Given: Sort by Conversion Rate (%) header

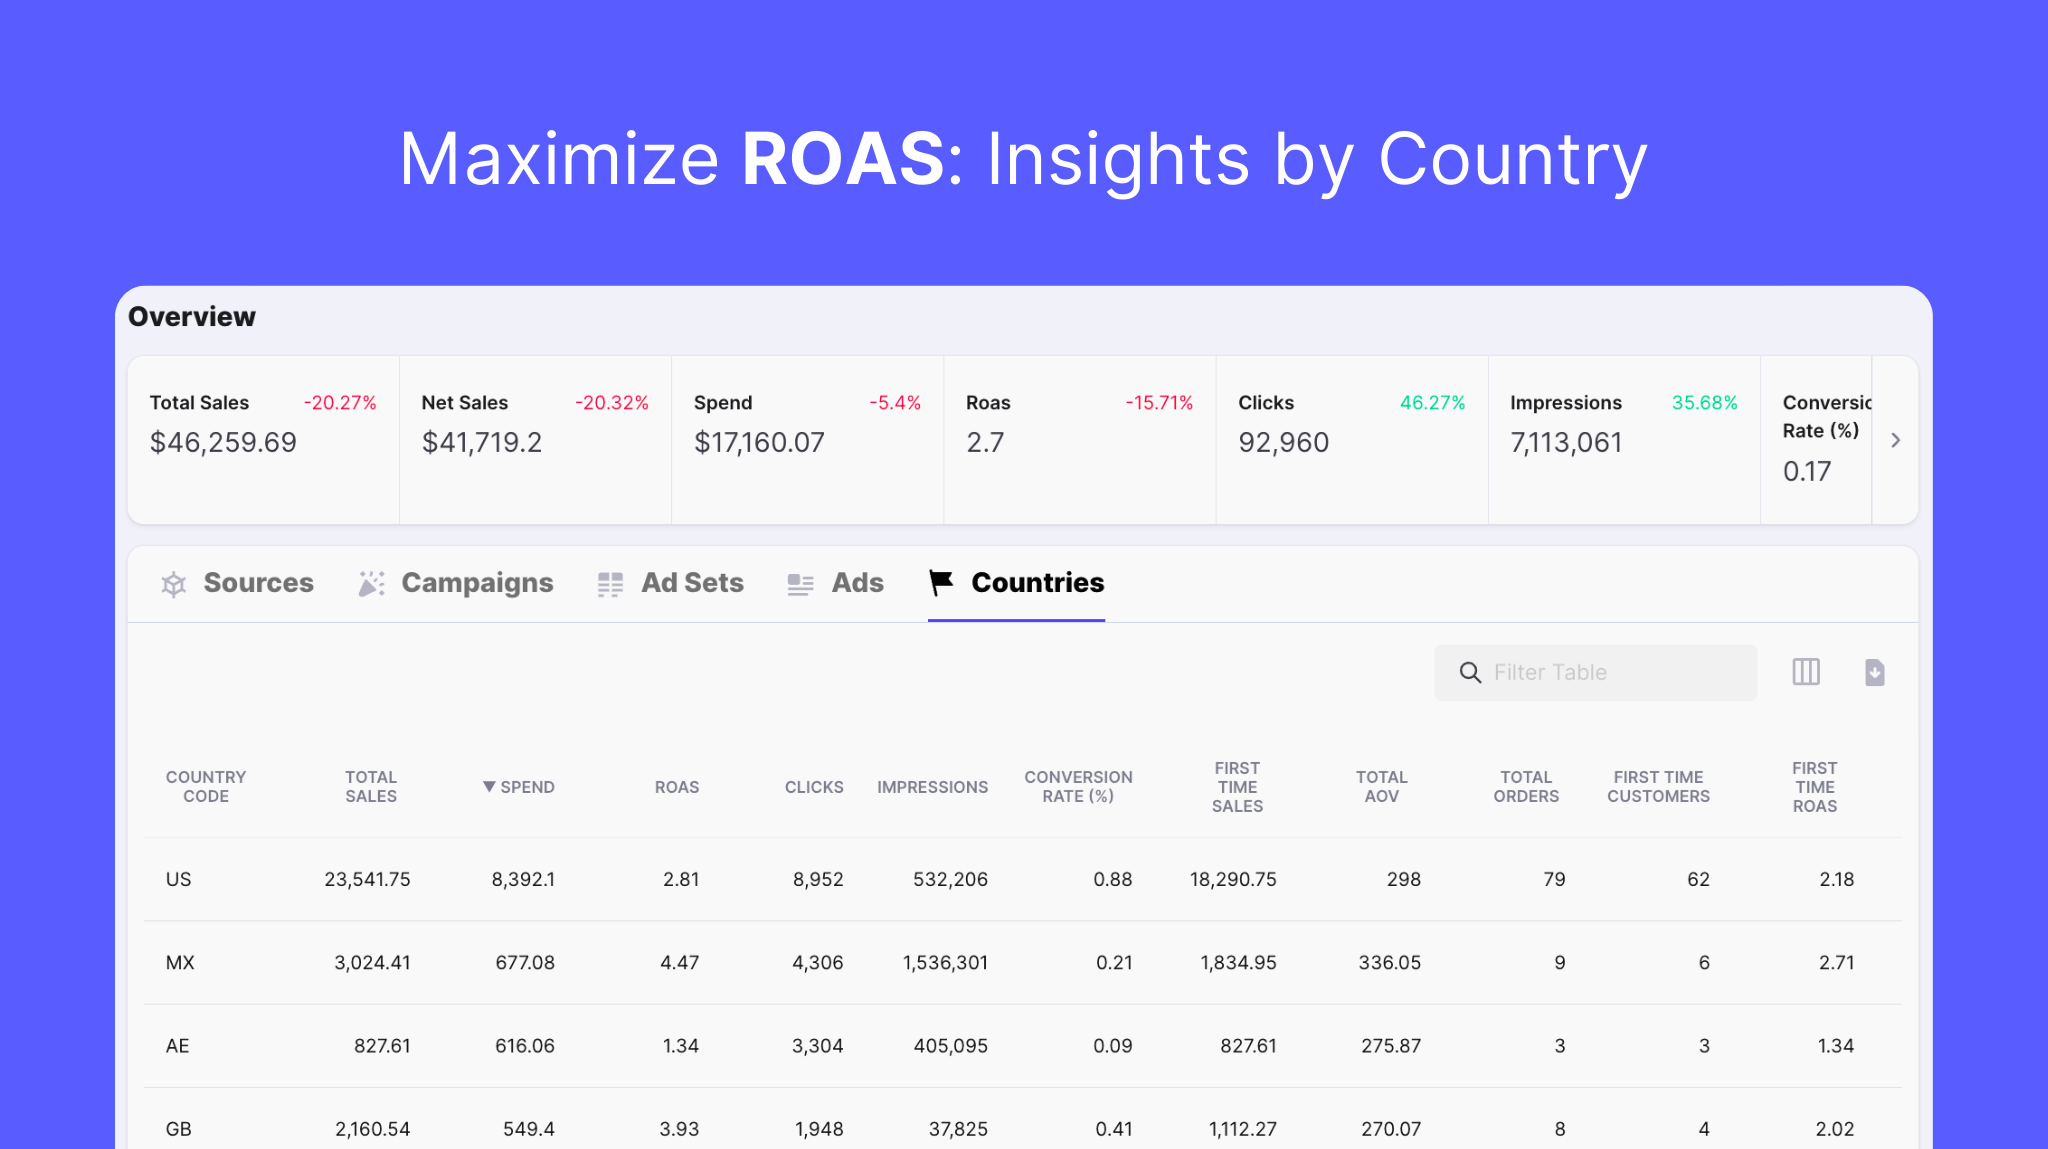Looking at the screenshot, I should (1077, 787).
